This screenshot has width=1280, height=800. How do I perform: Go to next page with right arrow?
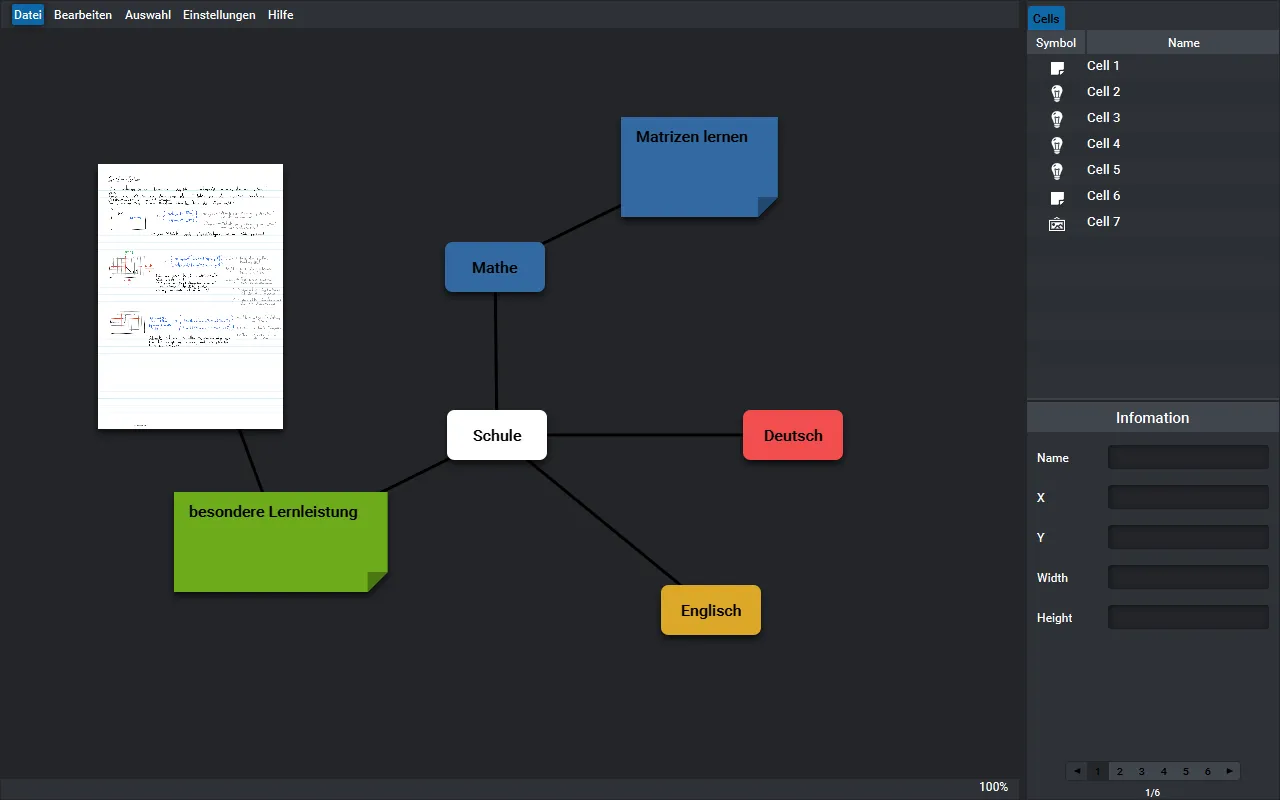tap(1230, 771)
